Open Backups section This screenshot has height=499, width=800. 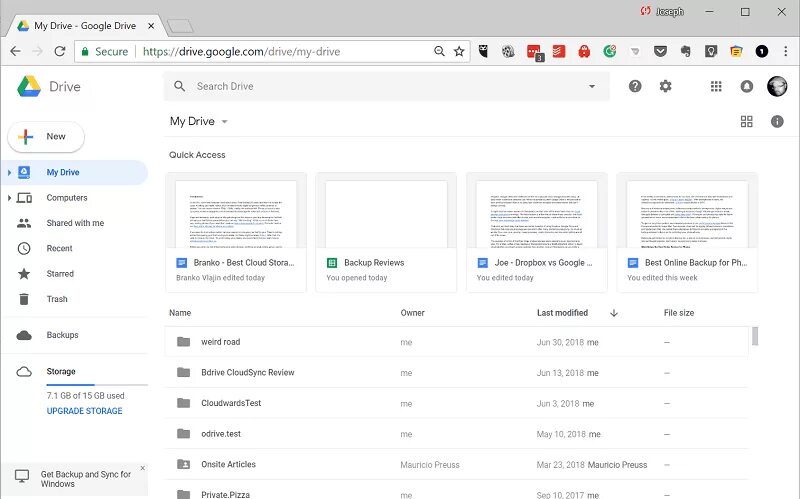pos(62,335)
